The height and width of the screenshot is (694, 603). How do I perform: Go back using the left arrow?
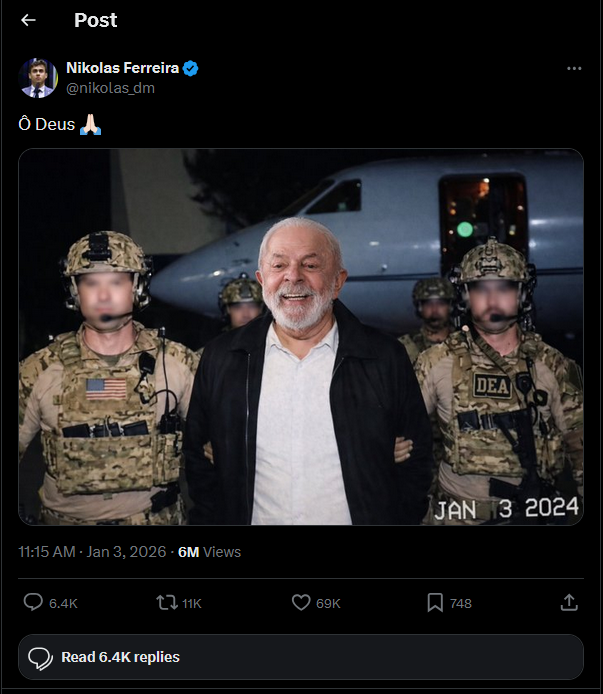[28, 20]
